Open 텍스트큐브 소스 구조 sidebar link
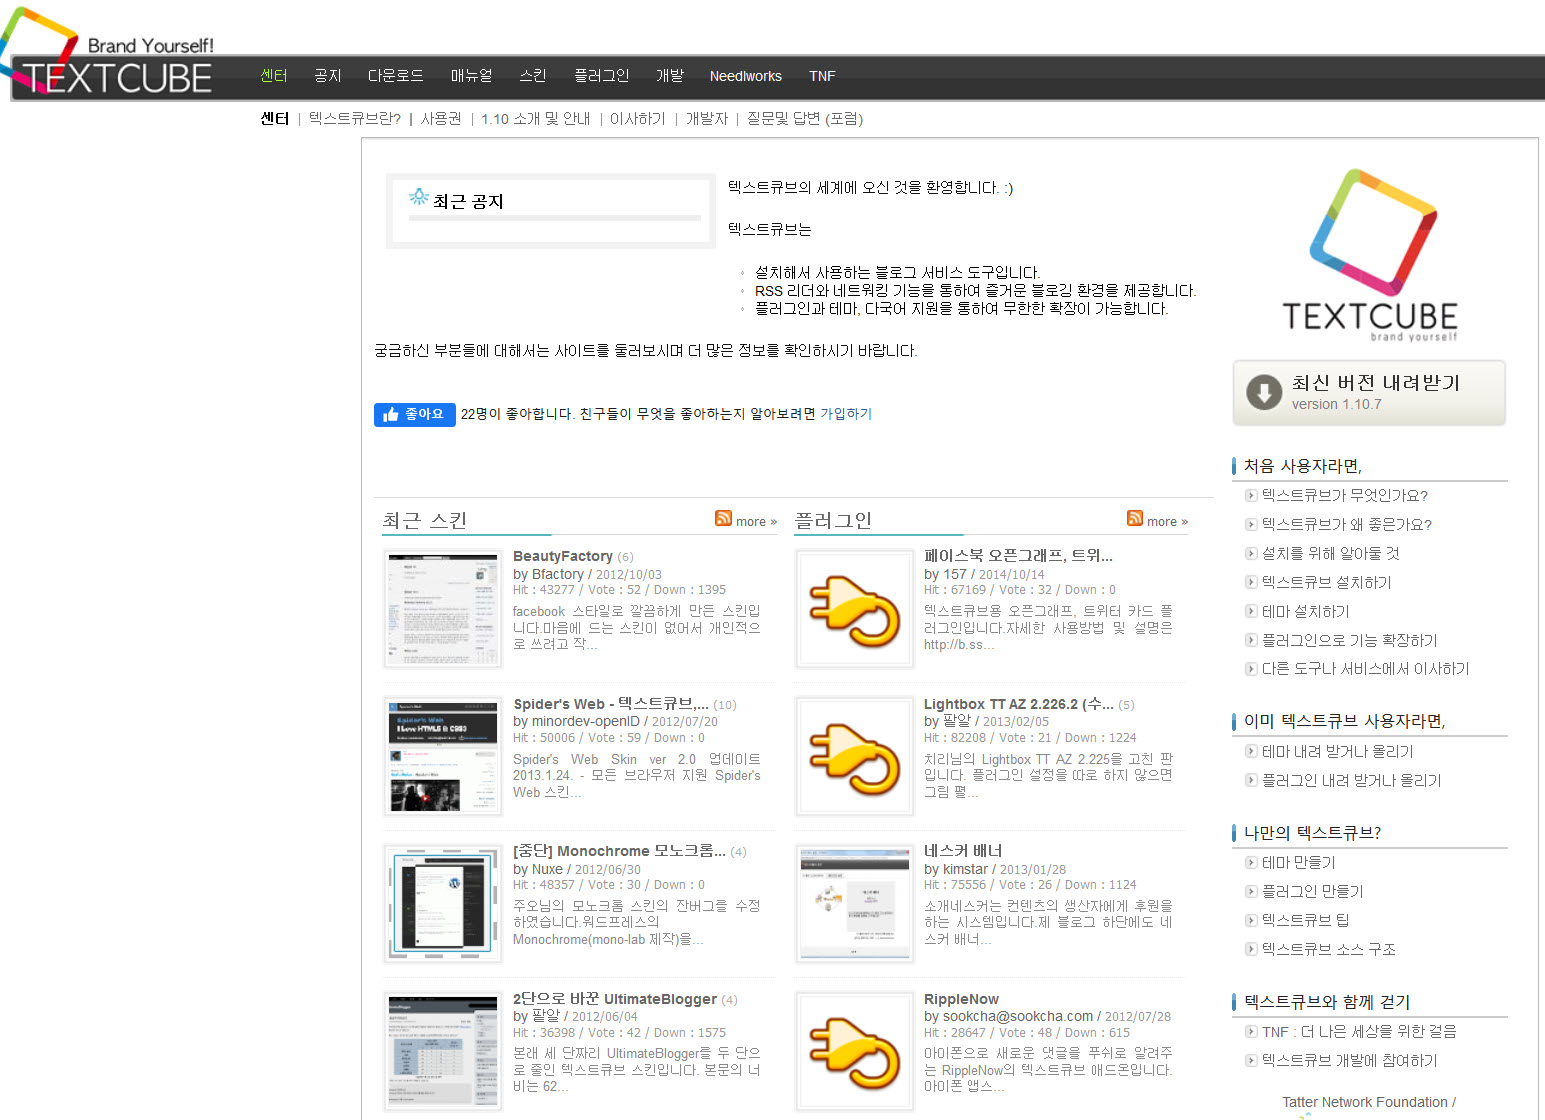This screenshot has width=1545, height=1120. (x=1328, y=949)
